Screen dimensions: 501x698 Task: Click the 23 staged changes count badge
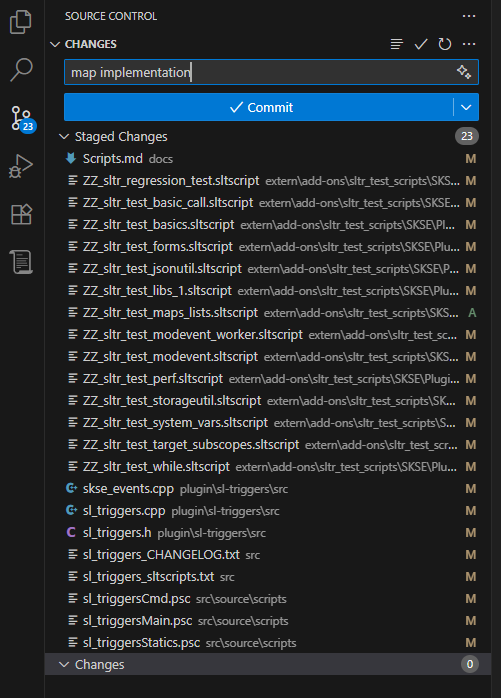(x=467, y=136)
